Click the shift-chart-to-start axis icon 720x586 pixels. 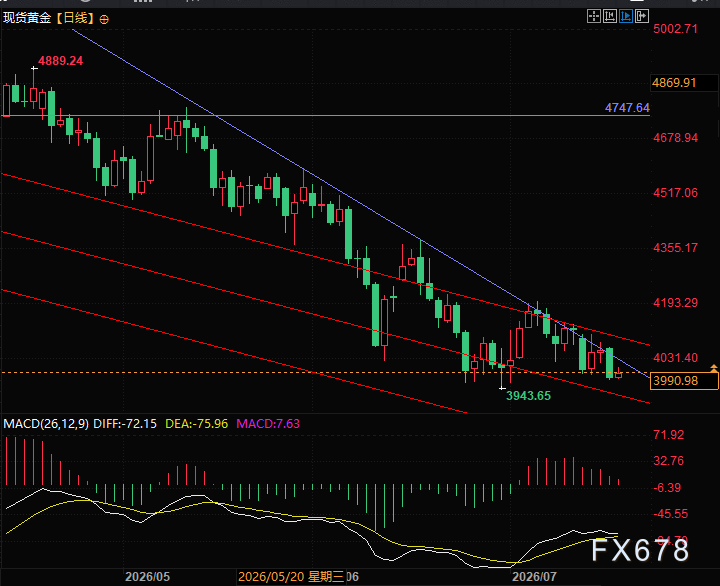click(x=610, y=17)
